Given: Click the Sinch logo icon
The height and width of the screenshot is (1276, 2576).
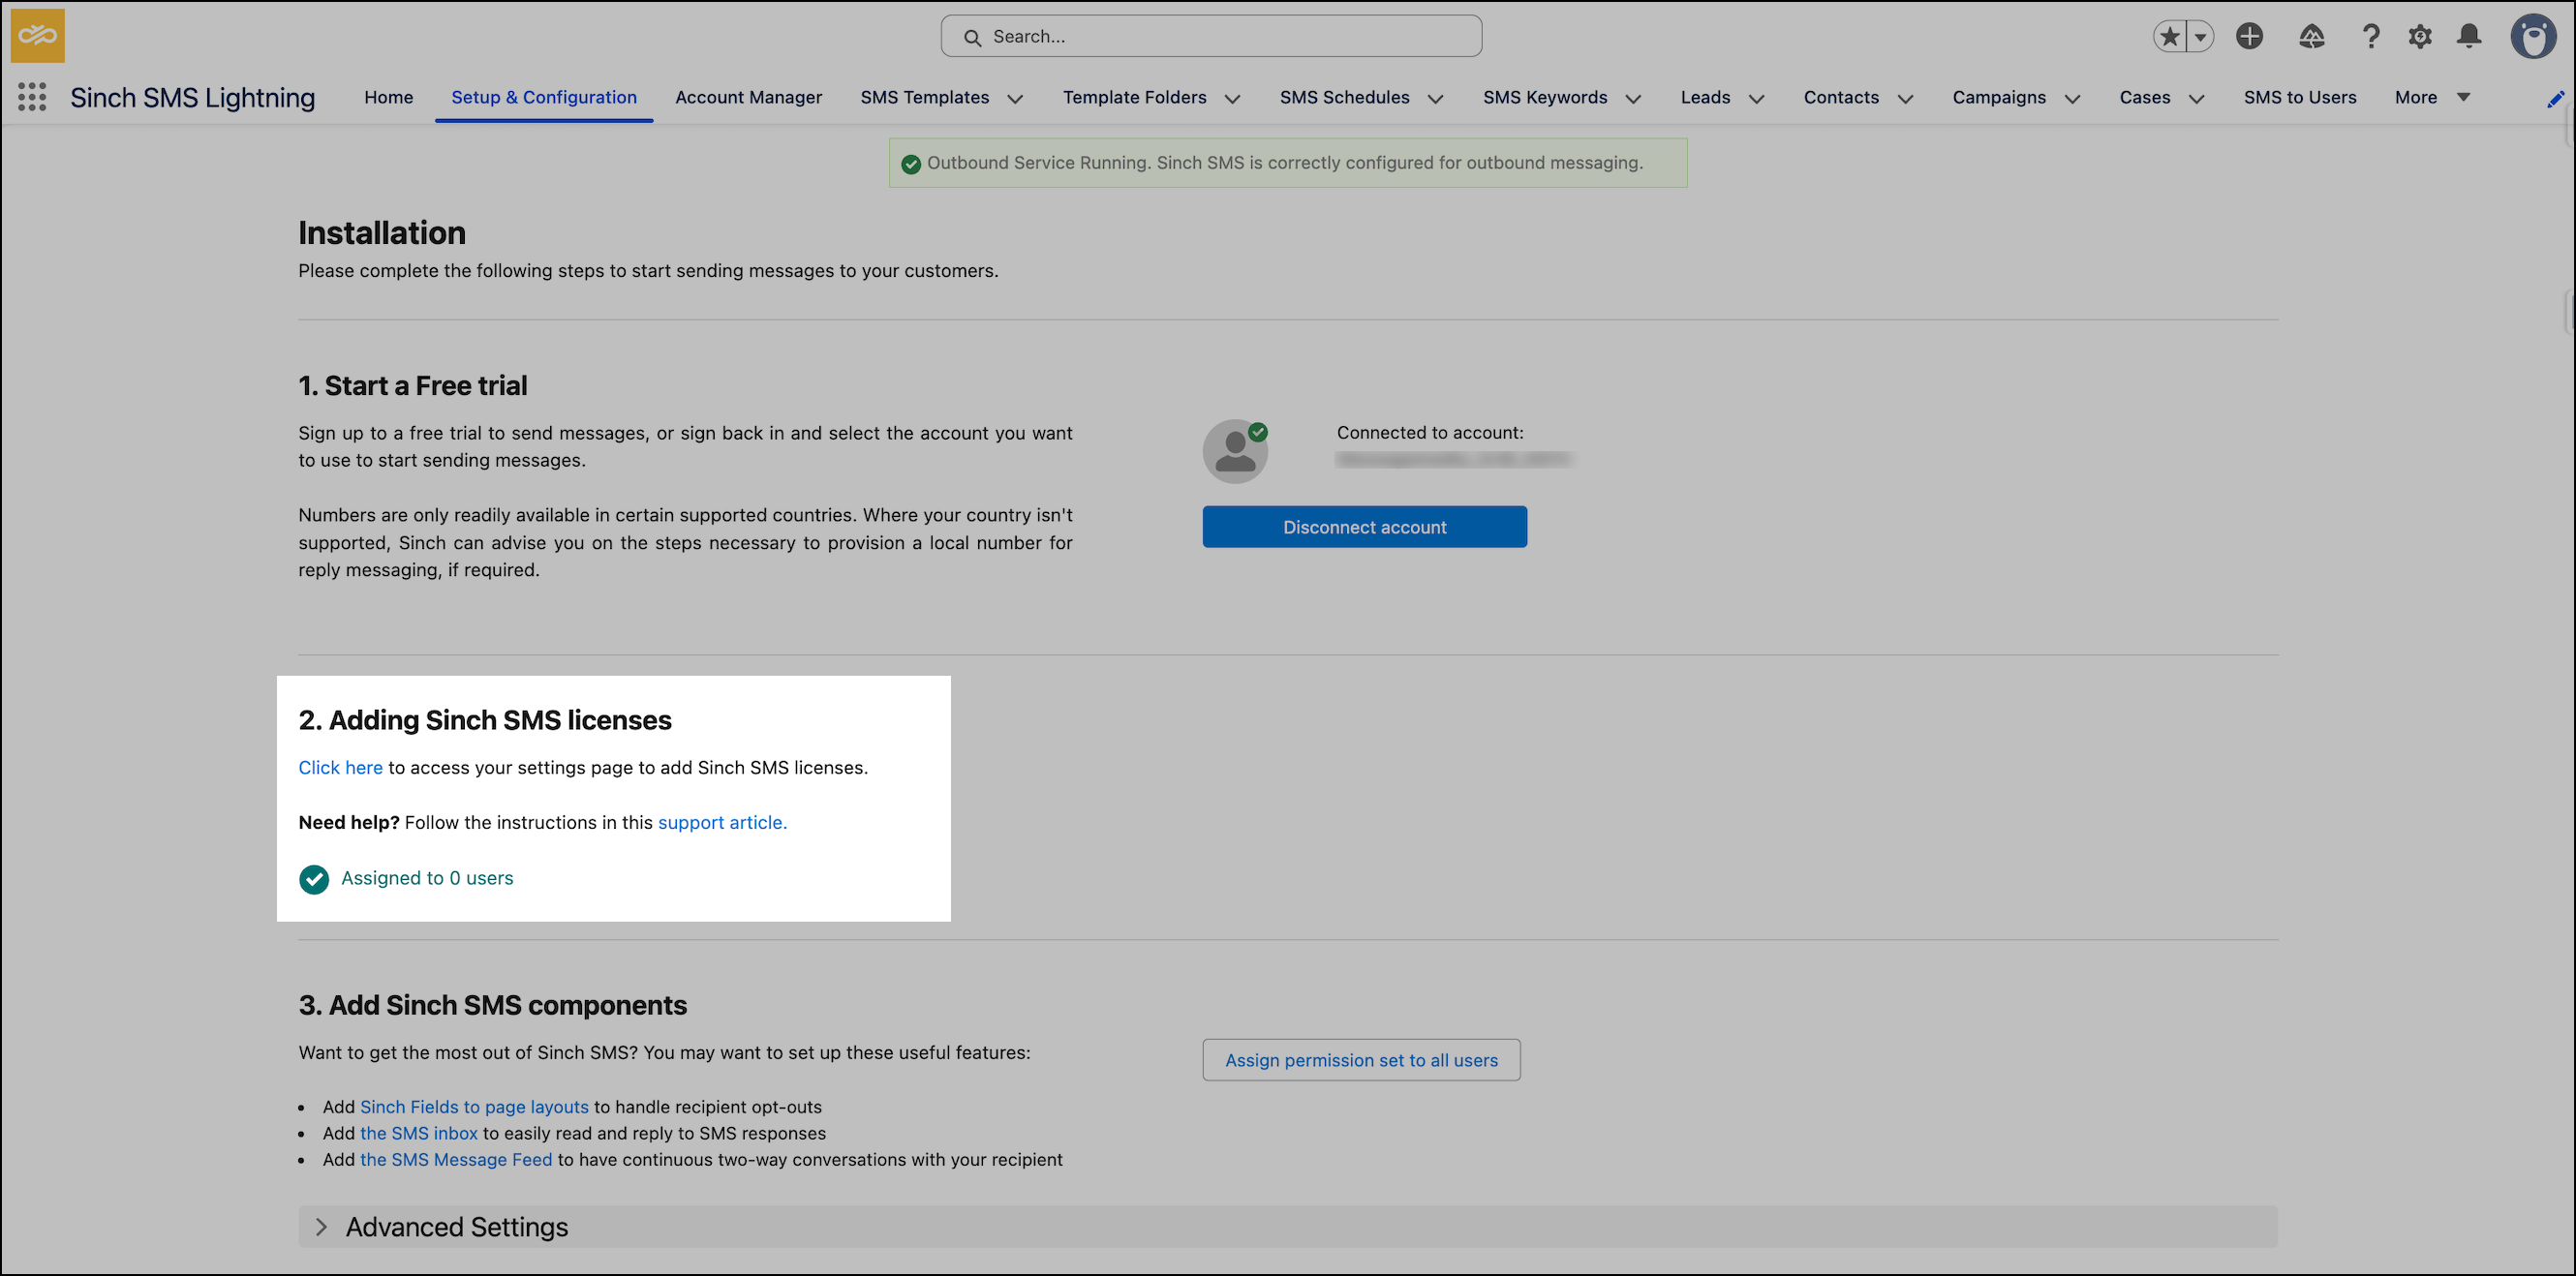Looking at the screenshot, I should pos(38,36).
